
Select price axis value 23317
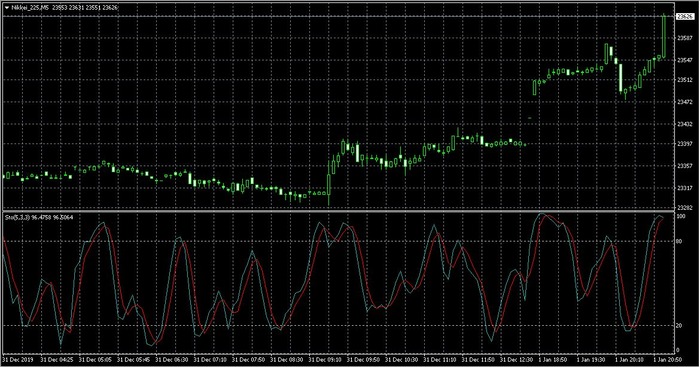click(x=684, y=188)
